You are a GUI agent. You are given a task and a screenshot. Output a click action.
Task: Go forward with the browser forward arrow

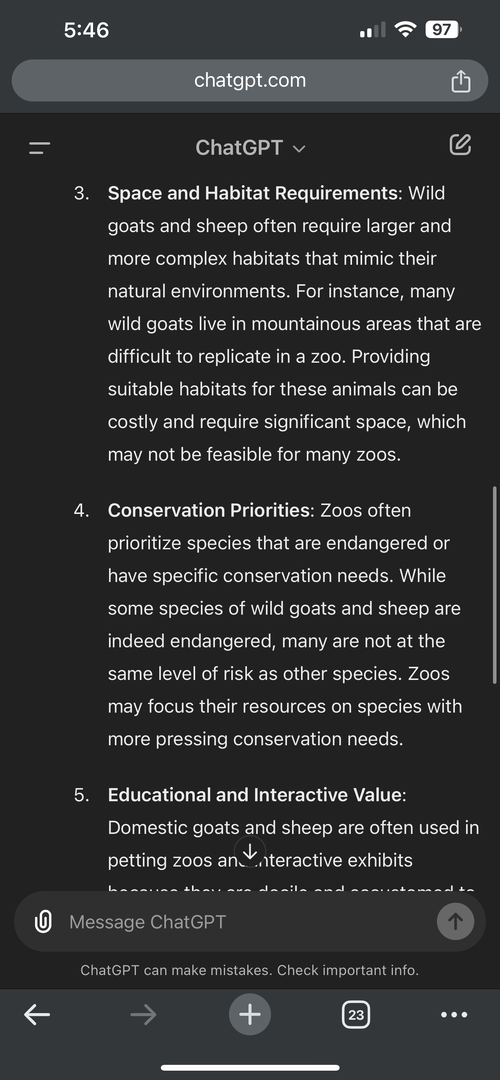coord(143,1014)
